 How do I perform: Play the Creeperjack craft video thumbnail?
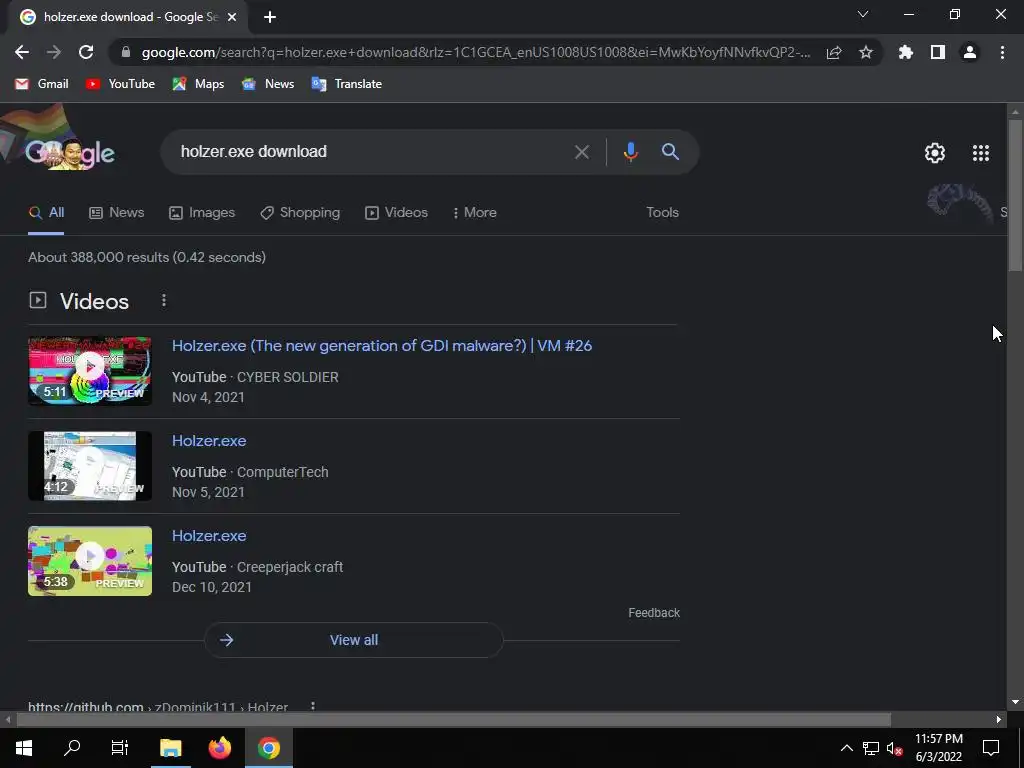click(x=90, y=561)
